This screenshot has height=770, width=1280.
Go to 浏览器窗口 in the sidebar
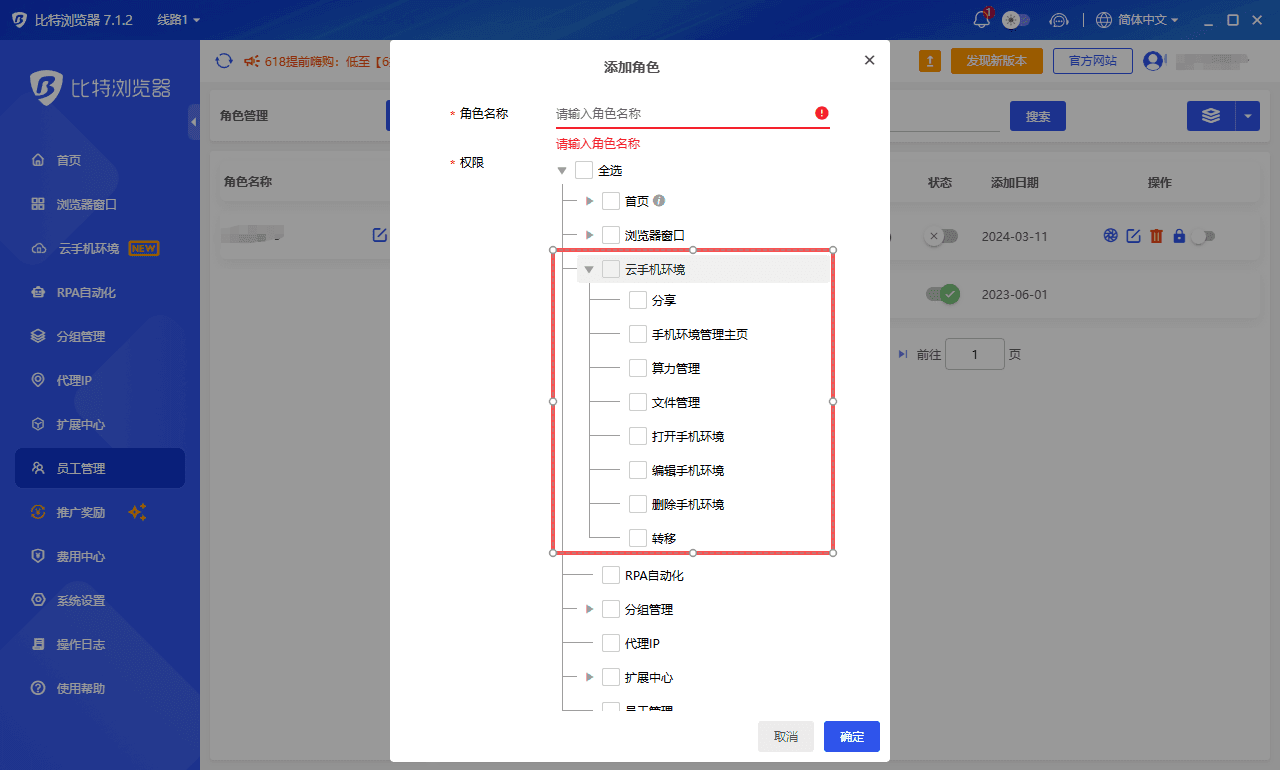100,204
